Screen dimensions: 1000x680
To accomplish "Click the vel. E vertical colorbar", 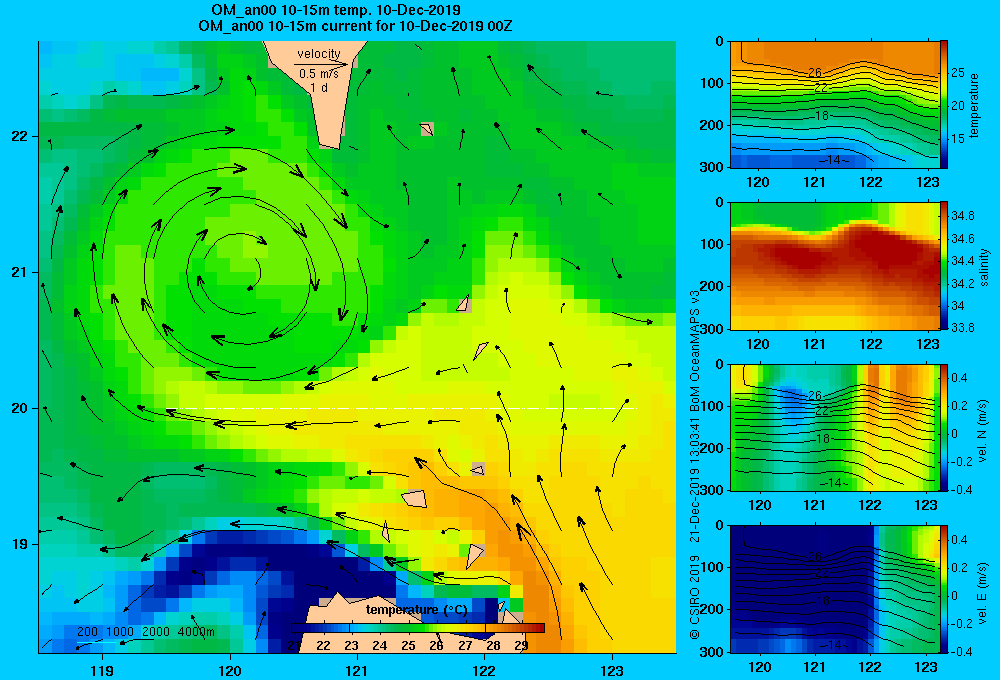I will click(x=944, y=589).
